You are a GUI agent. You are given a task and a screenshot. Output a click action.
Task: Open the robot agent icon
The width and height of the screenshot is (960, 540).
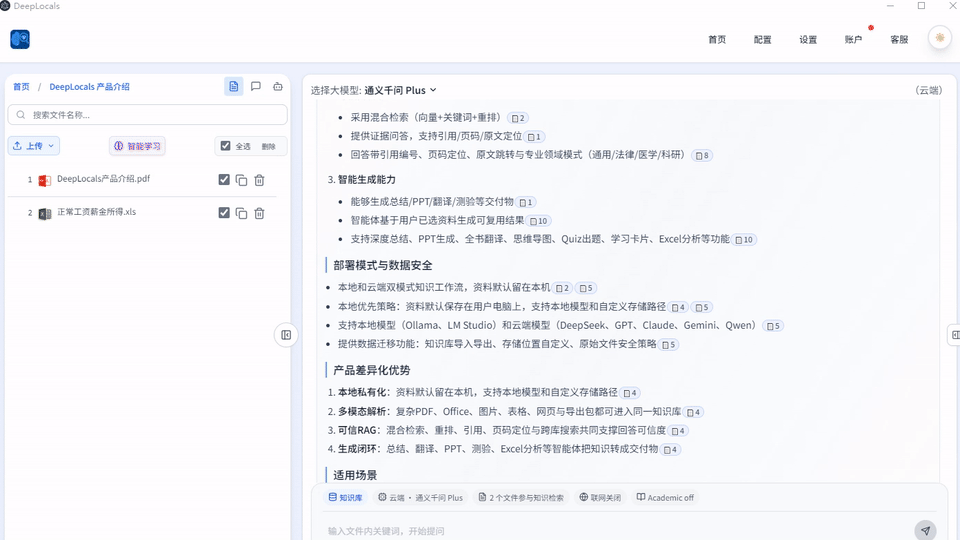click(x=278, y=86)
